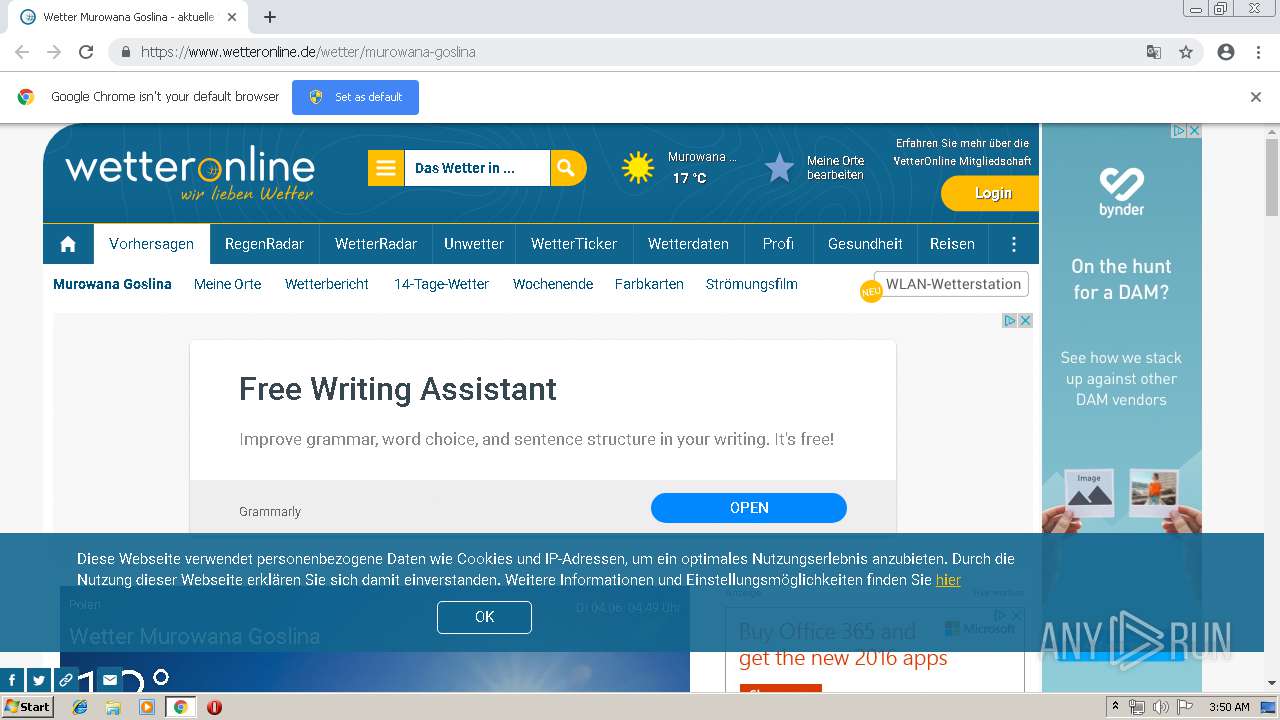Screen dimensions: 1280x720
Task: Click the Meine Orte bearbeiten link
Action: 835,168
